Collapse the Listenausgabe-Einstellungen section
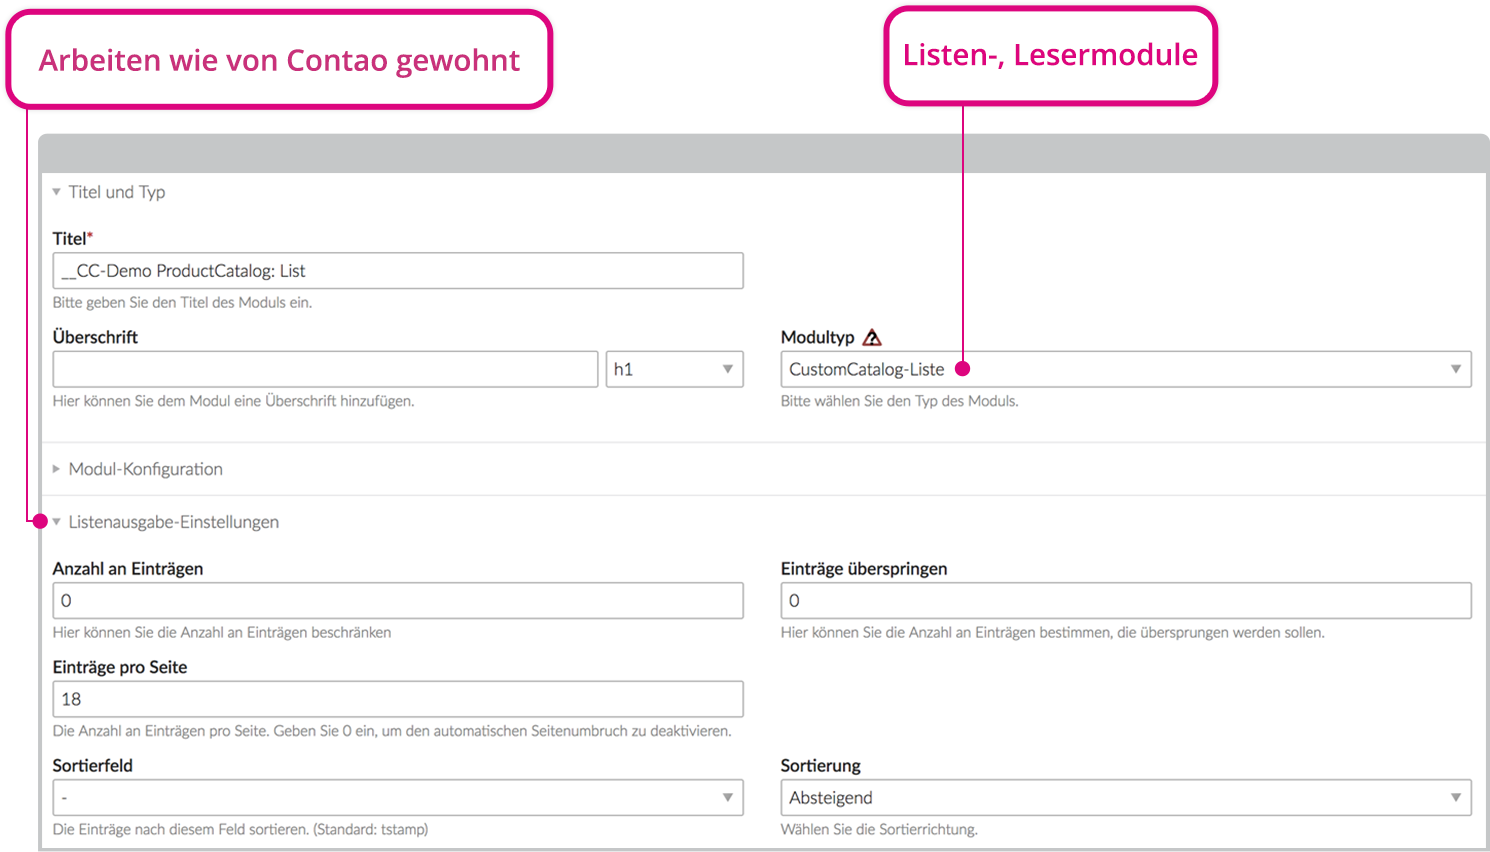Screen dimensions: 1490x852 tap(166, 522)
